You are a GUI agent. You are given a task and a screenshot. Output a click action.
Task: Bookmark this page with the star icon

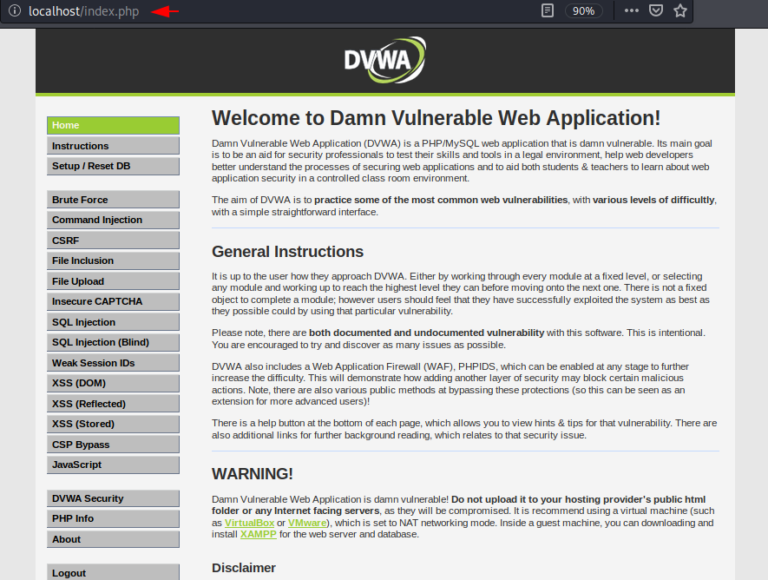pos(681,11)
